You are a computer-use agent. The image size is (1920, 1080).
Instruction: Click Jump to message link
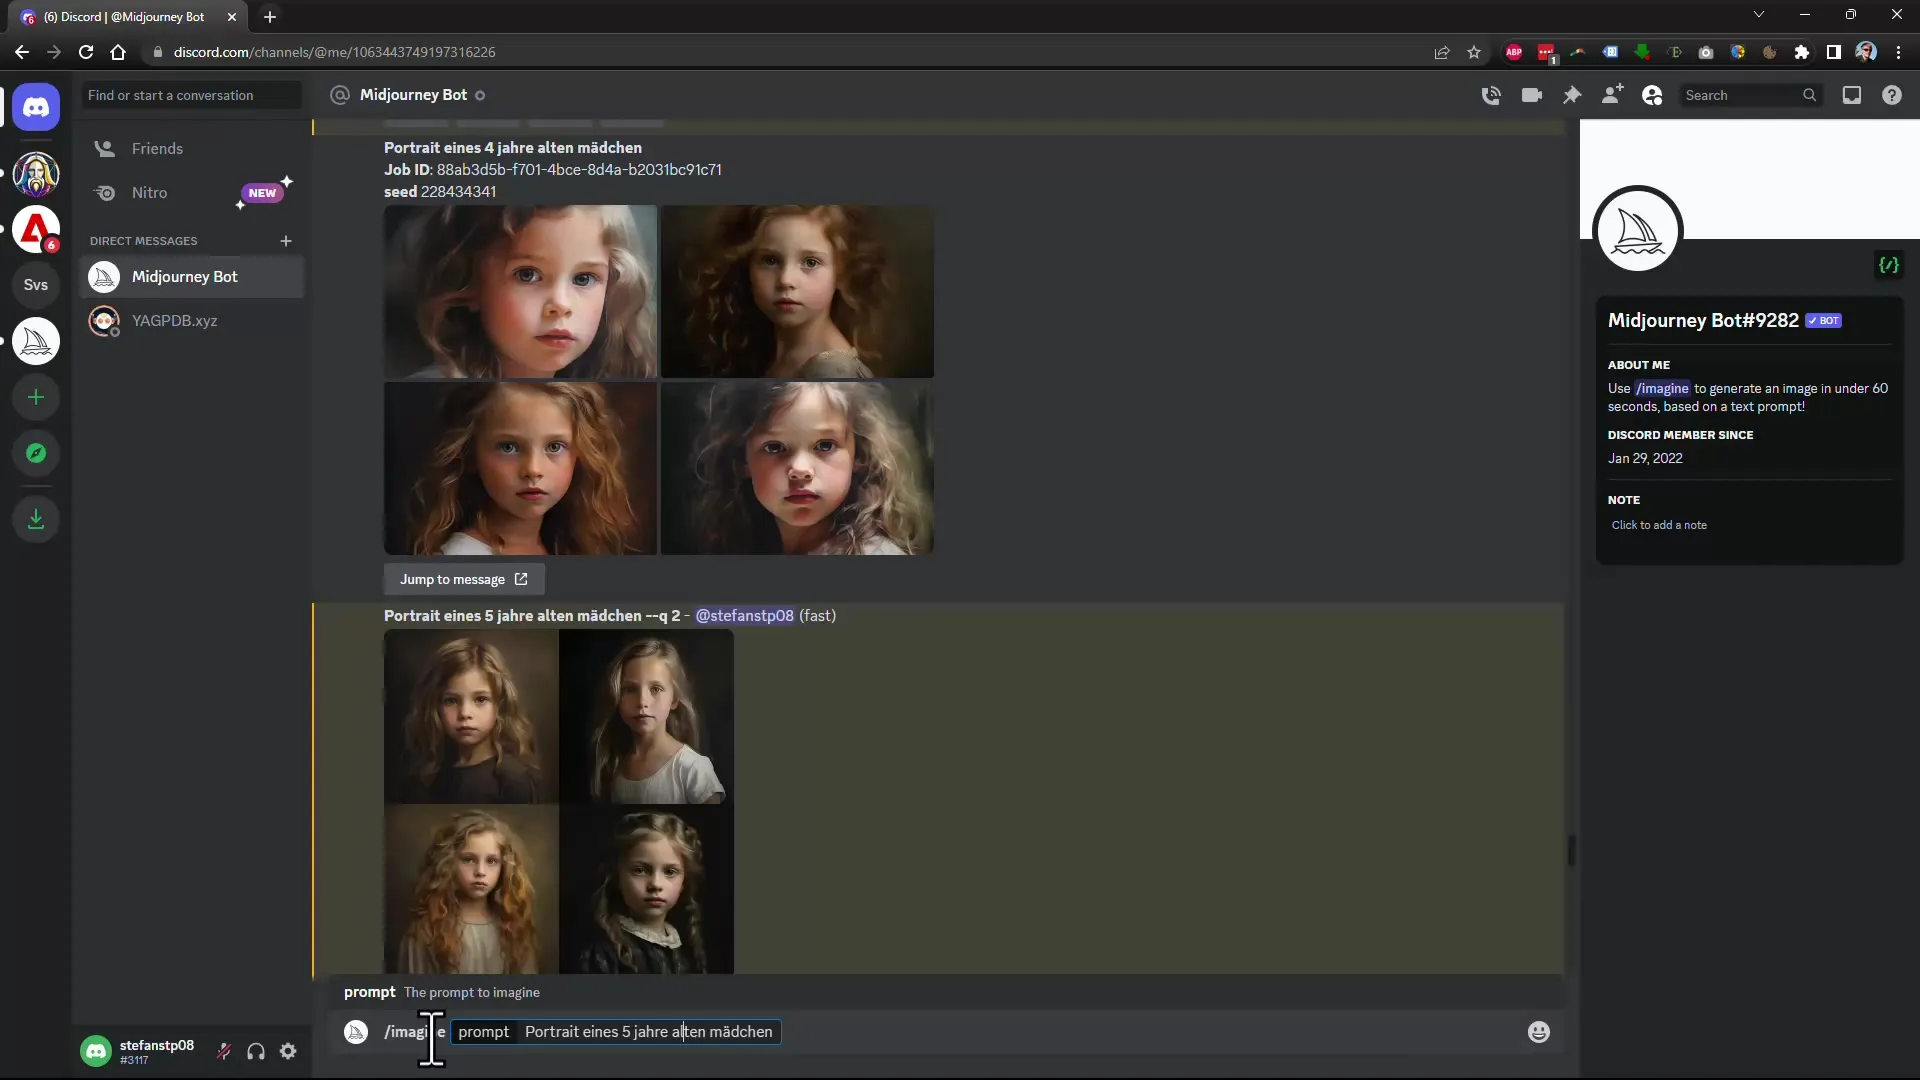pos(464,578)
